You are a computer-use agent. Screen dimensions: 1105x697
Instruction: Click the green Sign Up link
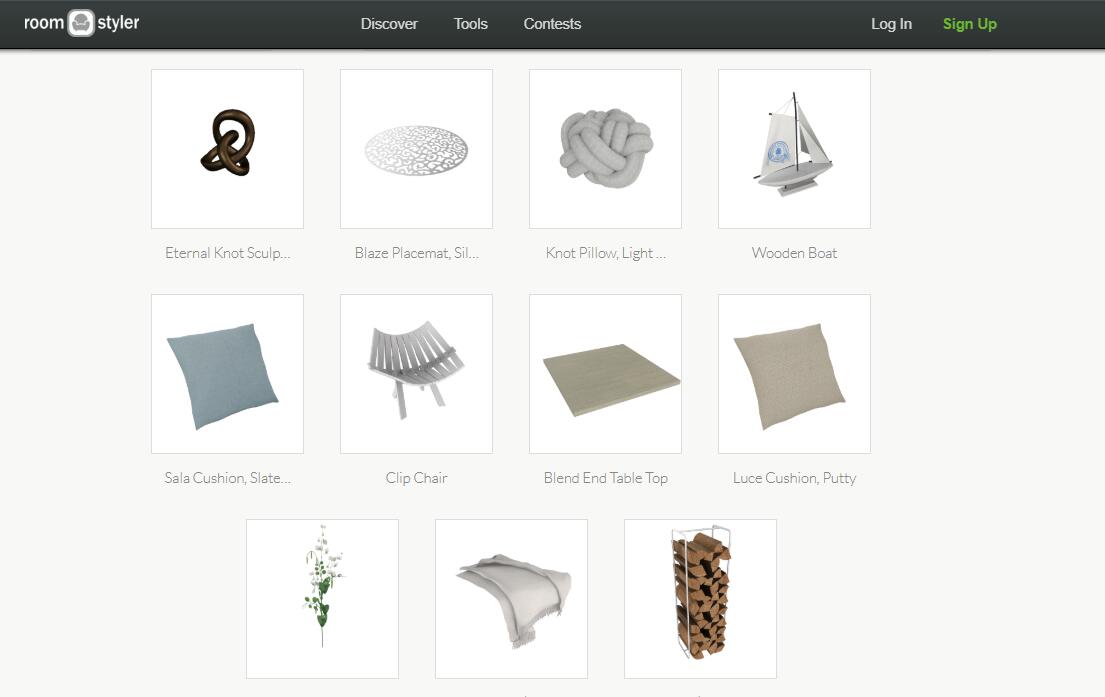click(970, 24)
